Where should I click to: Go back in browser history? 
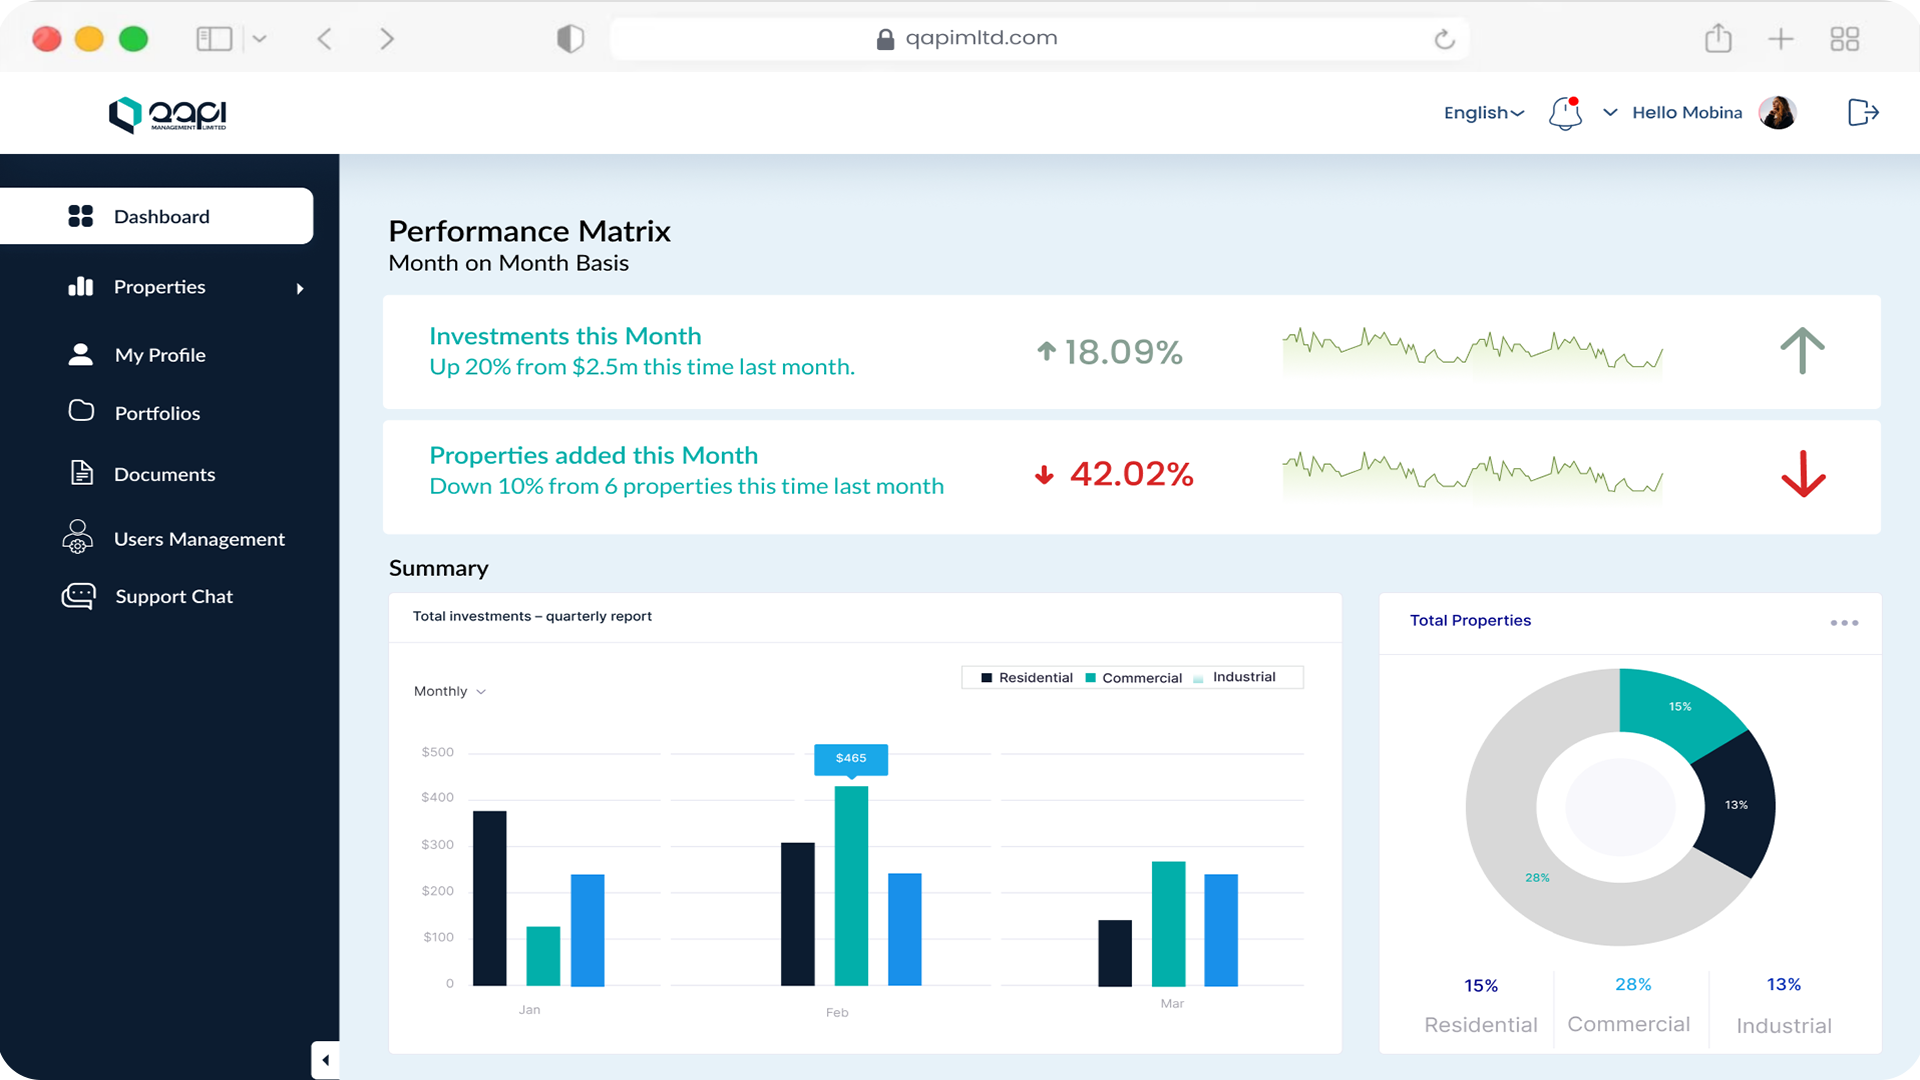(x=324, y=39)
